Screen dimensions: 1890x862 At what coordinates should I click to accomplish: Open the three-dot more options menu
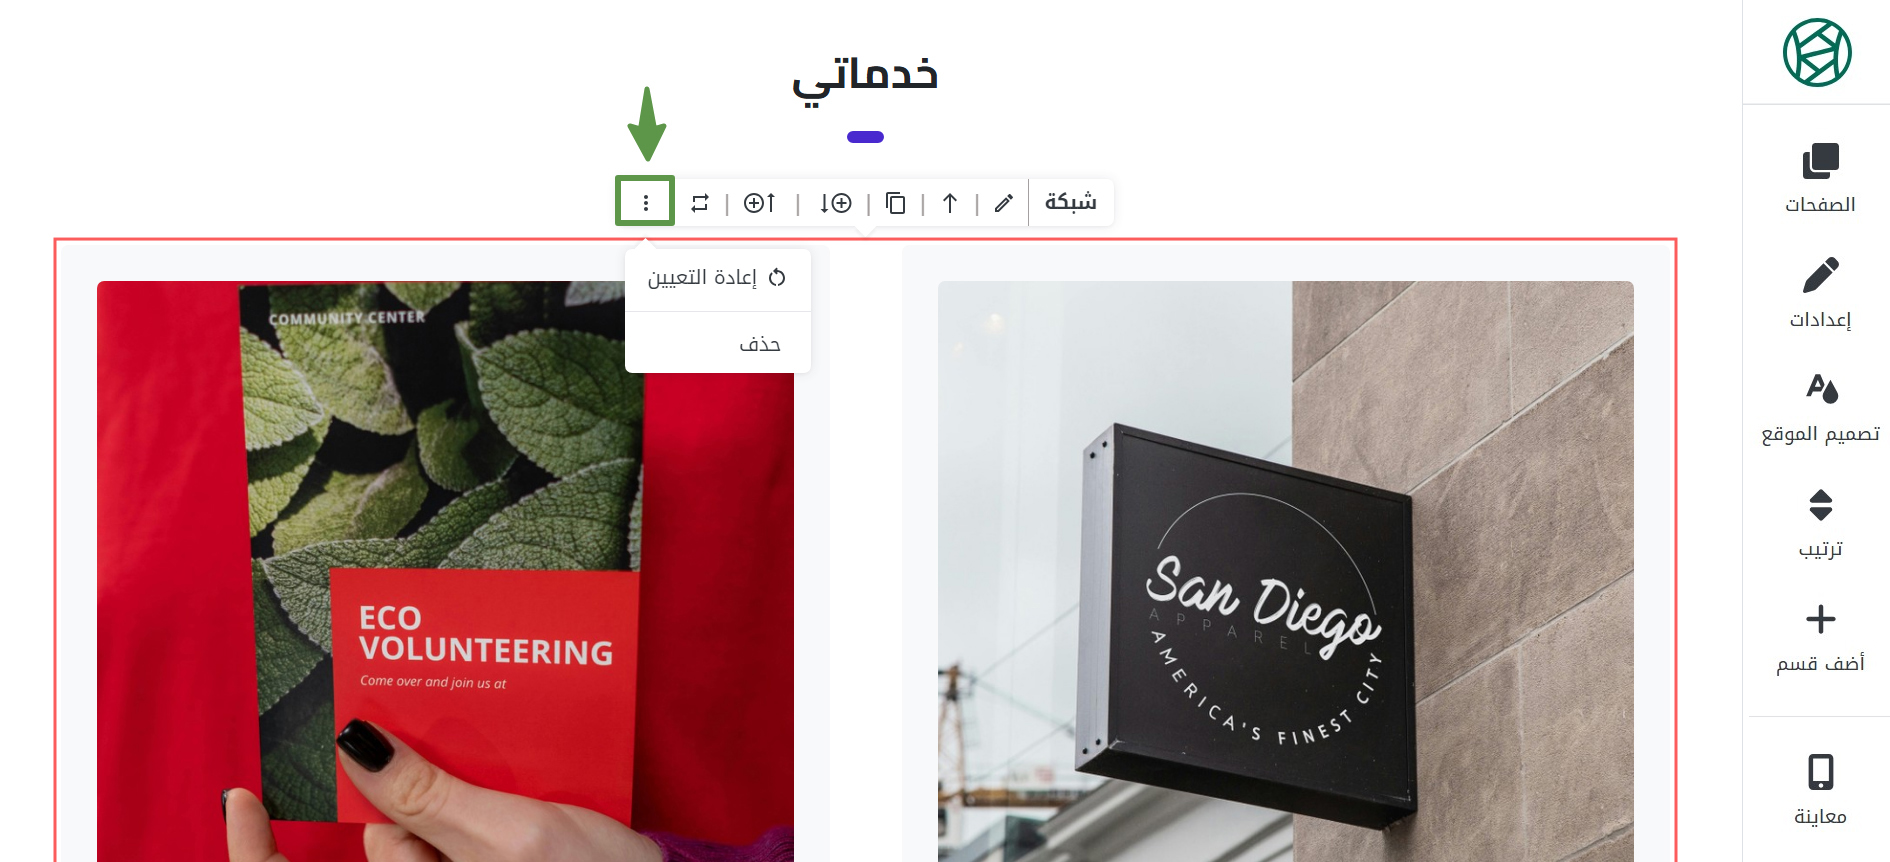(645, 203)
